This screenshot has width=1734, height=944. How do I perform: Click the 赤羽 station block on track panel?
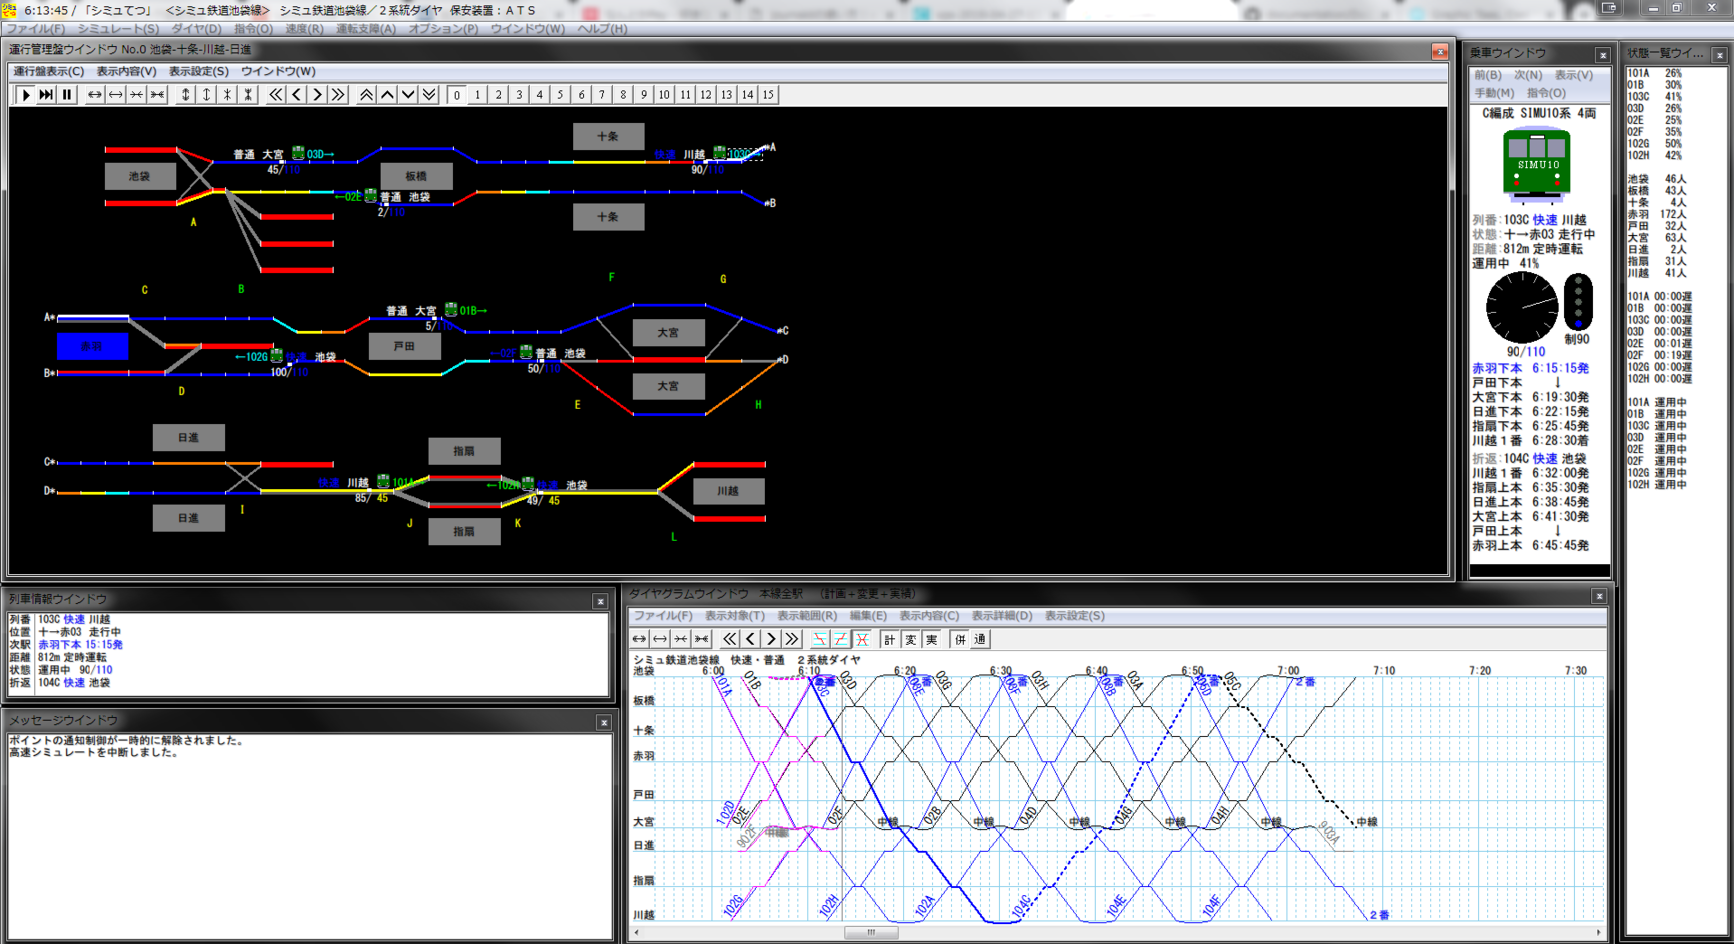point(92,346)
